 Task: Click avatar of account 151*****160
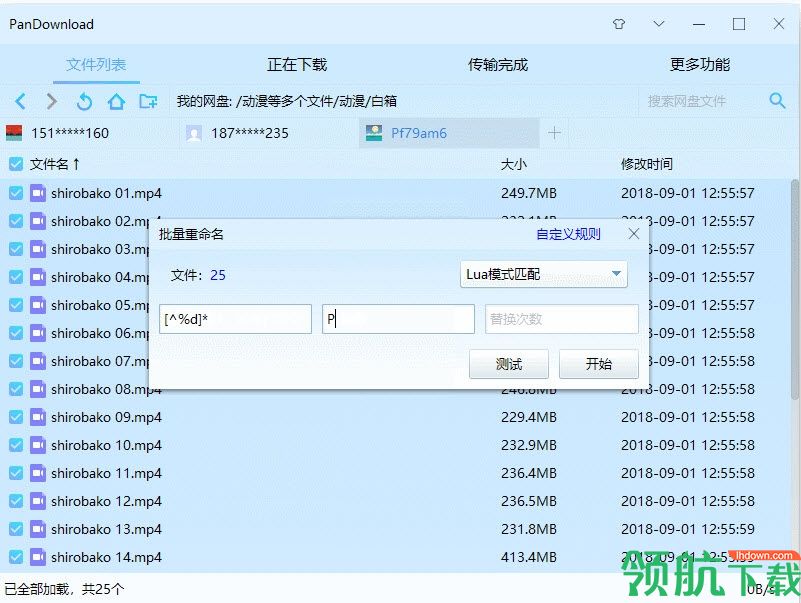[x=14, y=133]
